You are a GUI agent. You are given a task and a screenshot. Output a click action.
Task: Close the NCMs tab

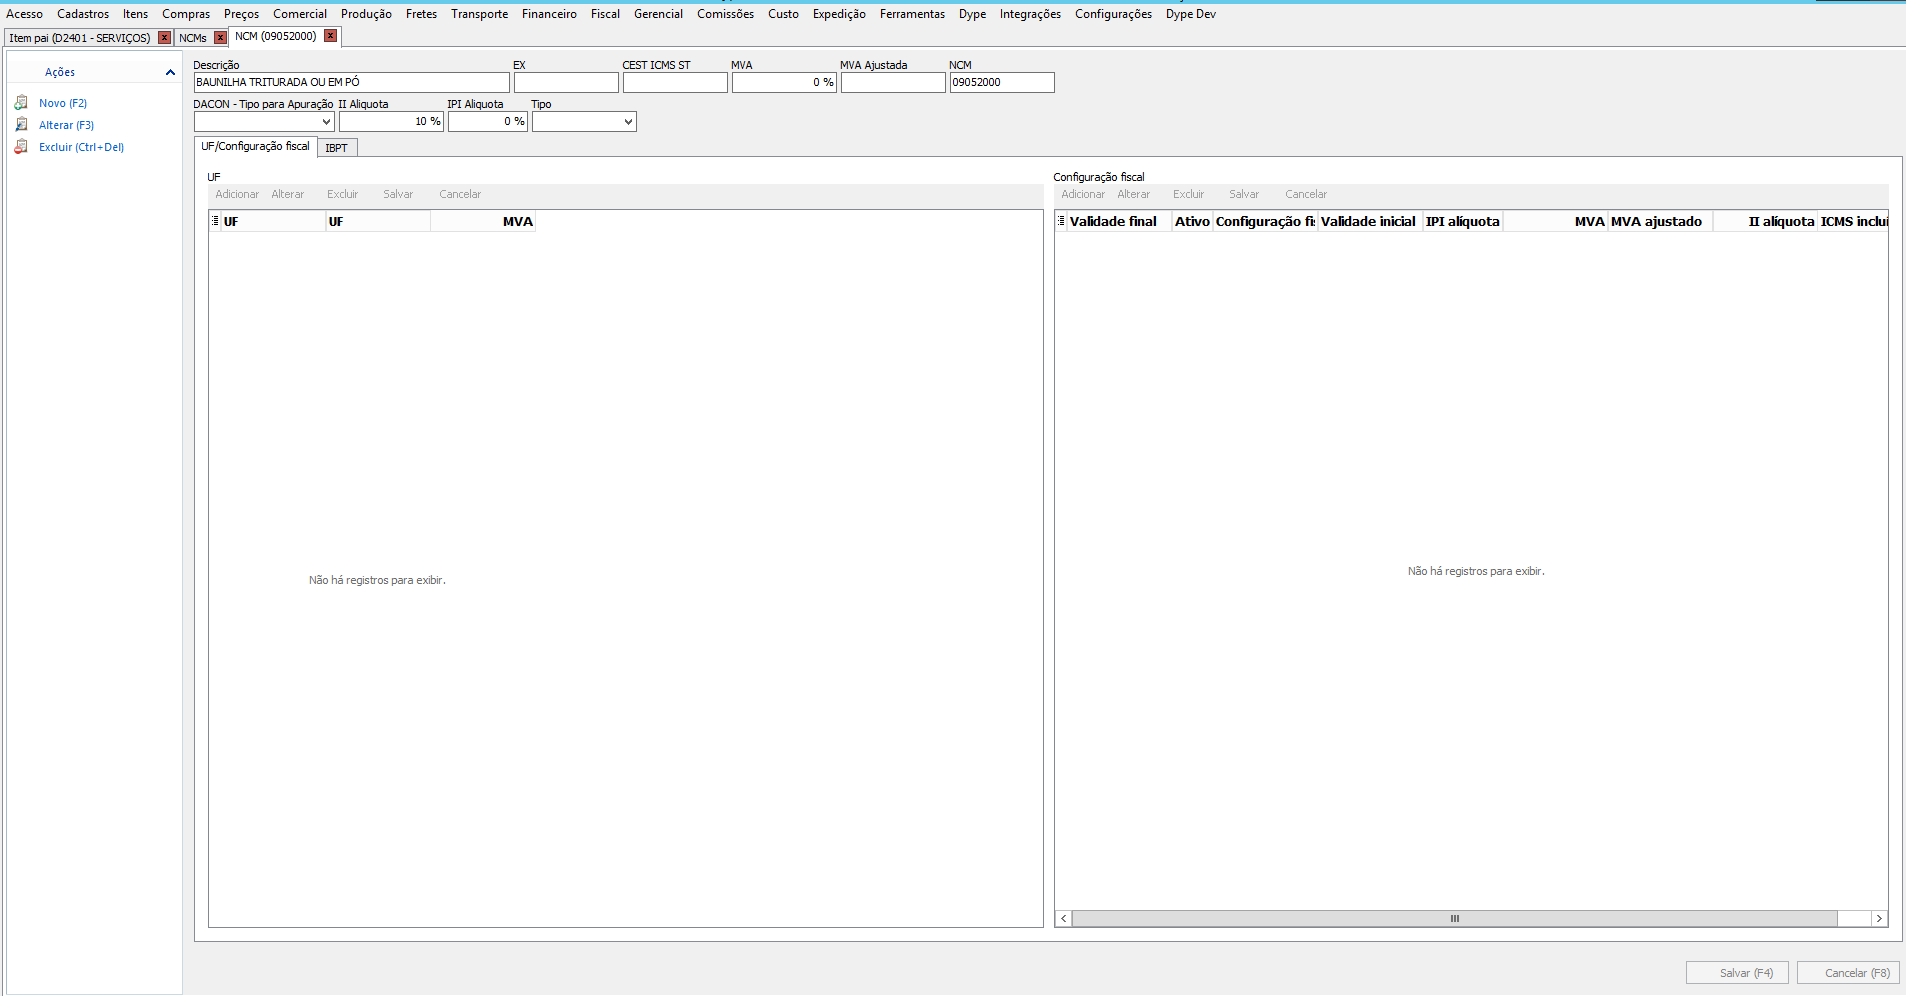click(221, 38)
